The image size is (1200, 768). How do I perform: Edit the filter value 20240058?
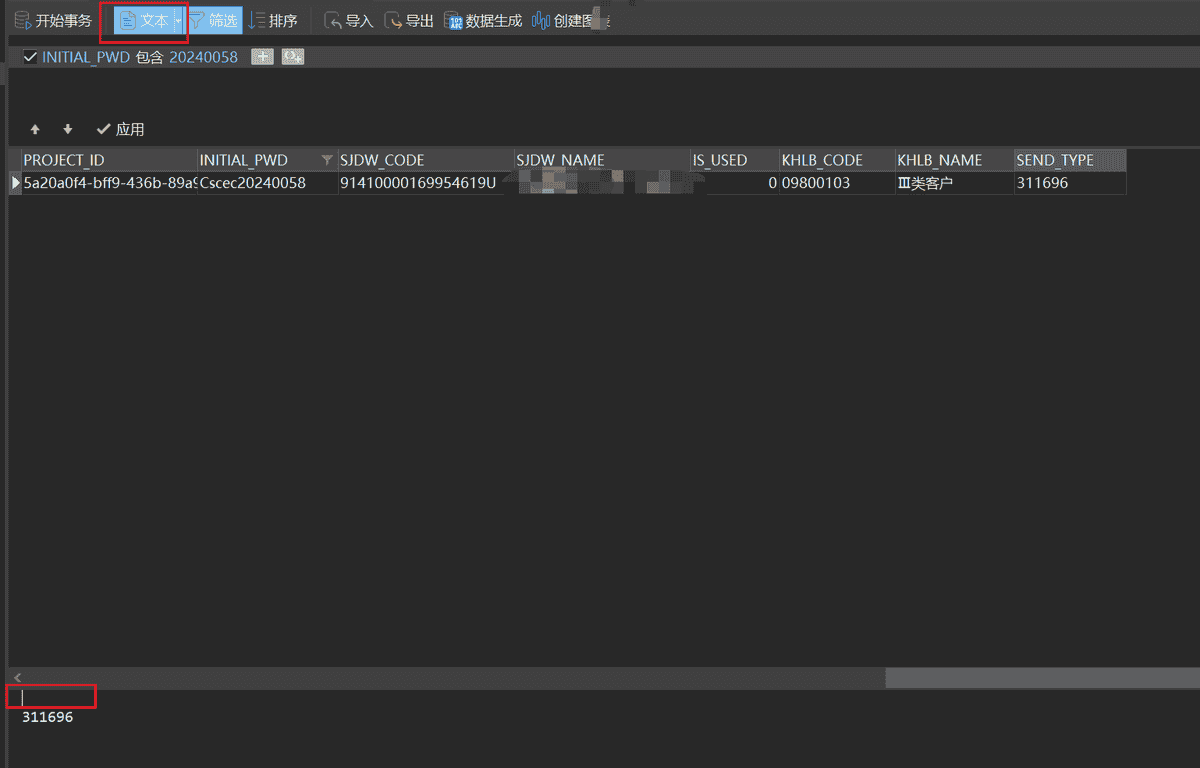[203, 57]
